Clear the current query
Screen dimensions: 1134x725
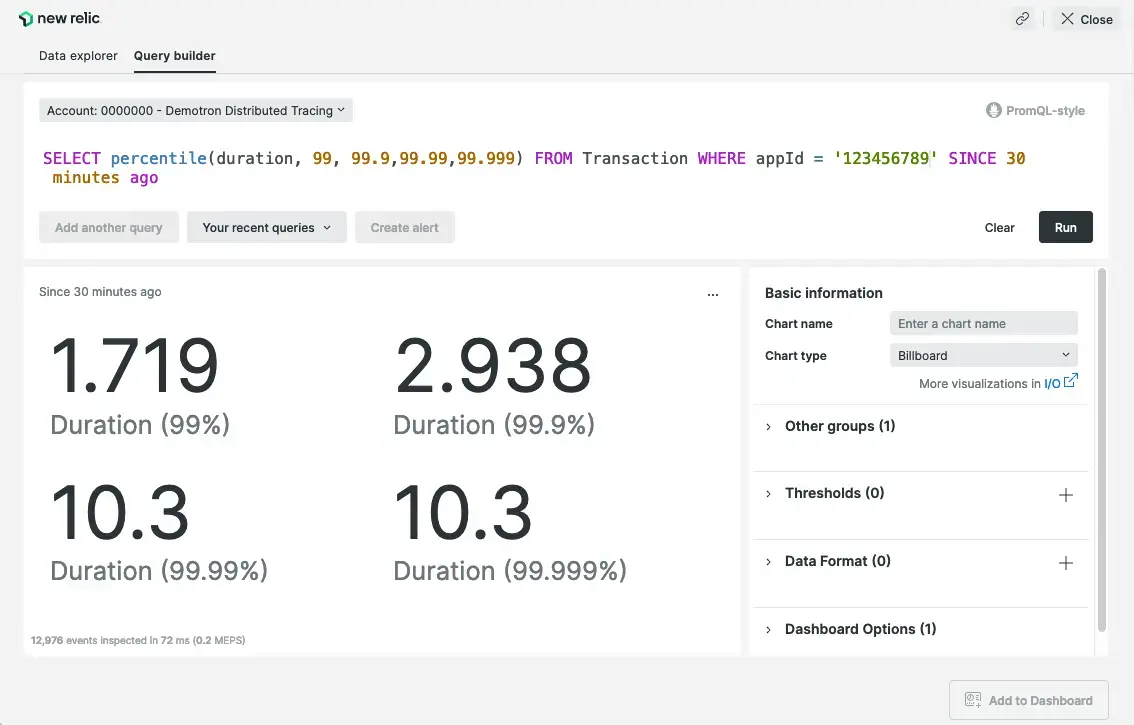tap(999, 228)
